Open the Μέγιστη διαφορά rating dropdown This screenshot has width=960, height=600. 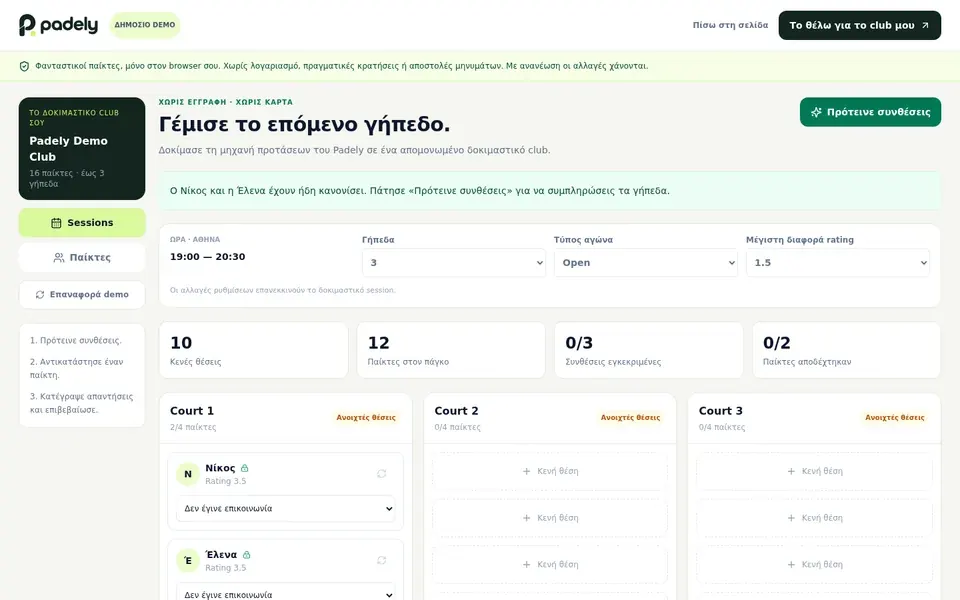coord(838,263)
